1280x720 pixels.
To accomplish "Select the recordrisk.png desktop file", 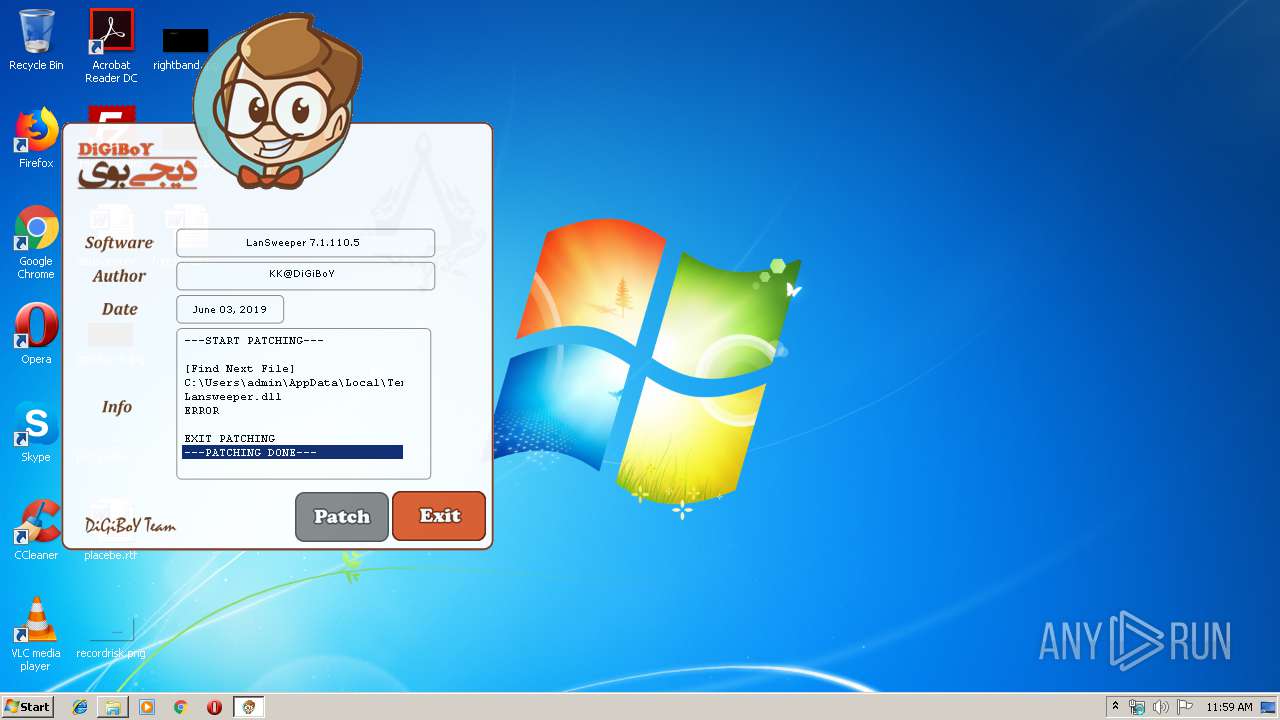I will pos(111,639).
